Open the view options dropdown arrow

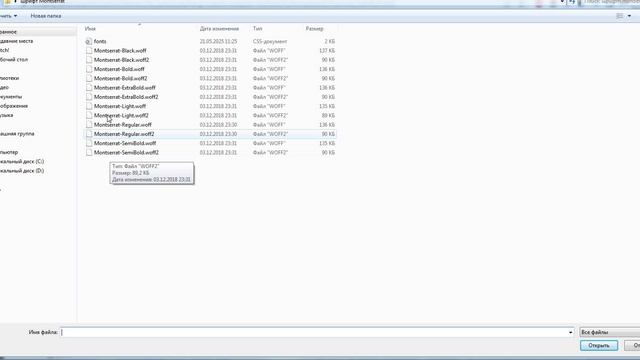629,16
